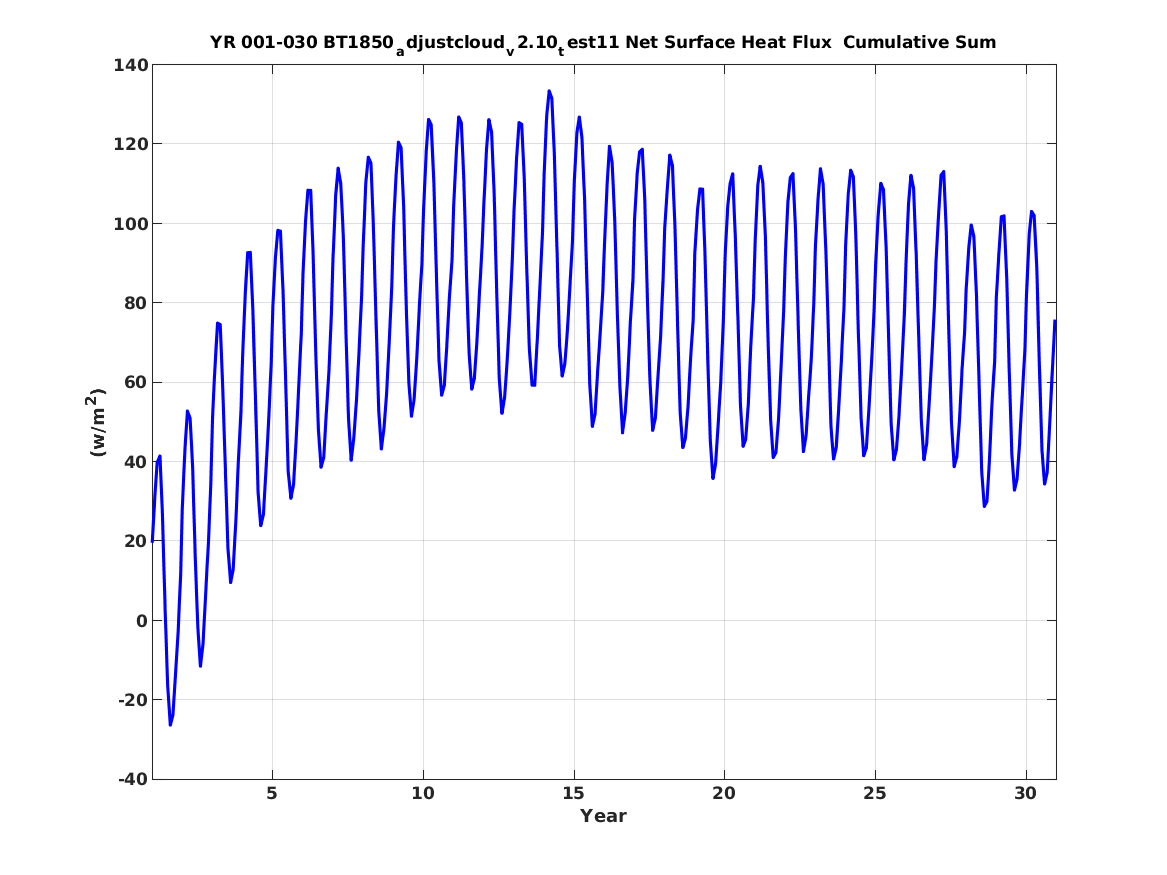Click x-axis tick label 30

(x=1025, y=793)
